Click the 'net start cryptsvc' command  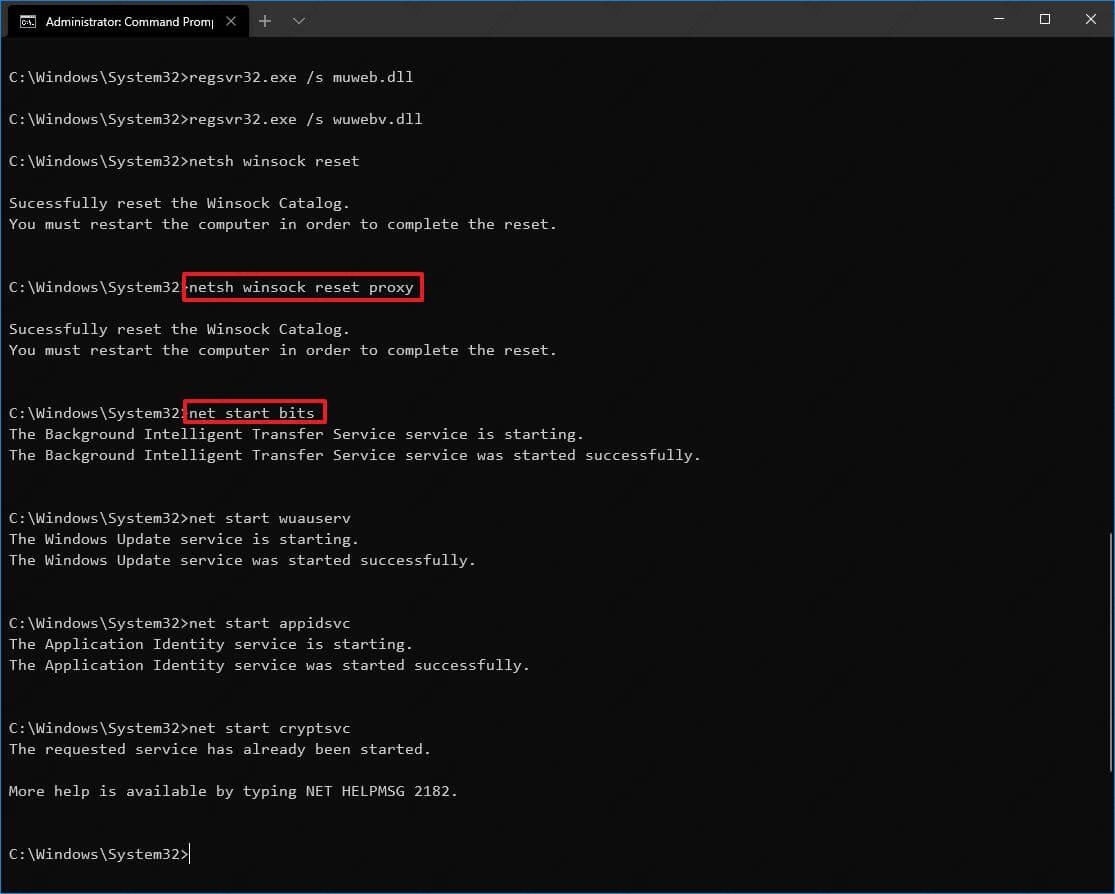tap(270, 728)
